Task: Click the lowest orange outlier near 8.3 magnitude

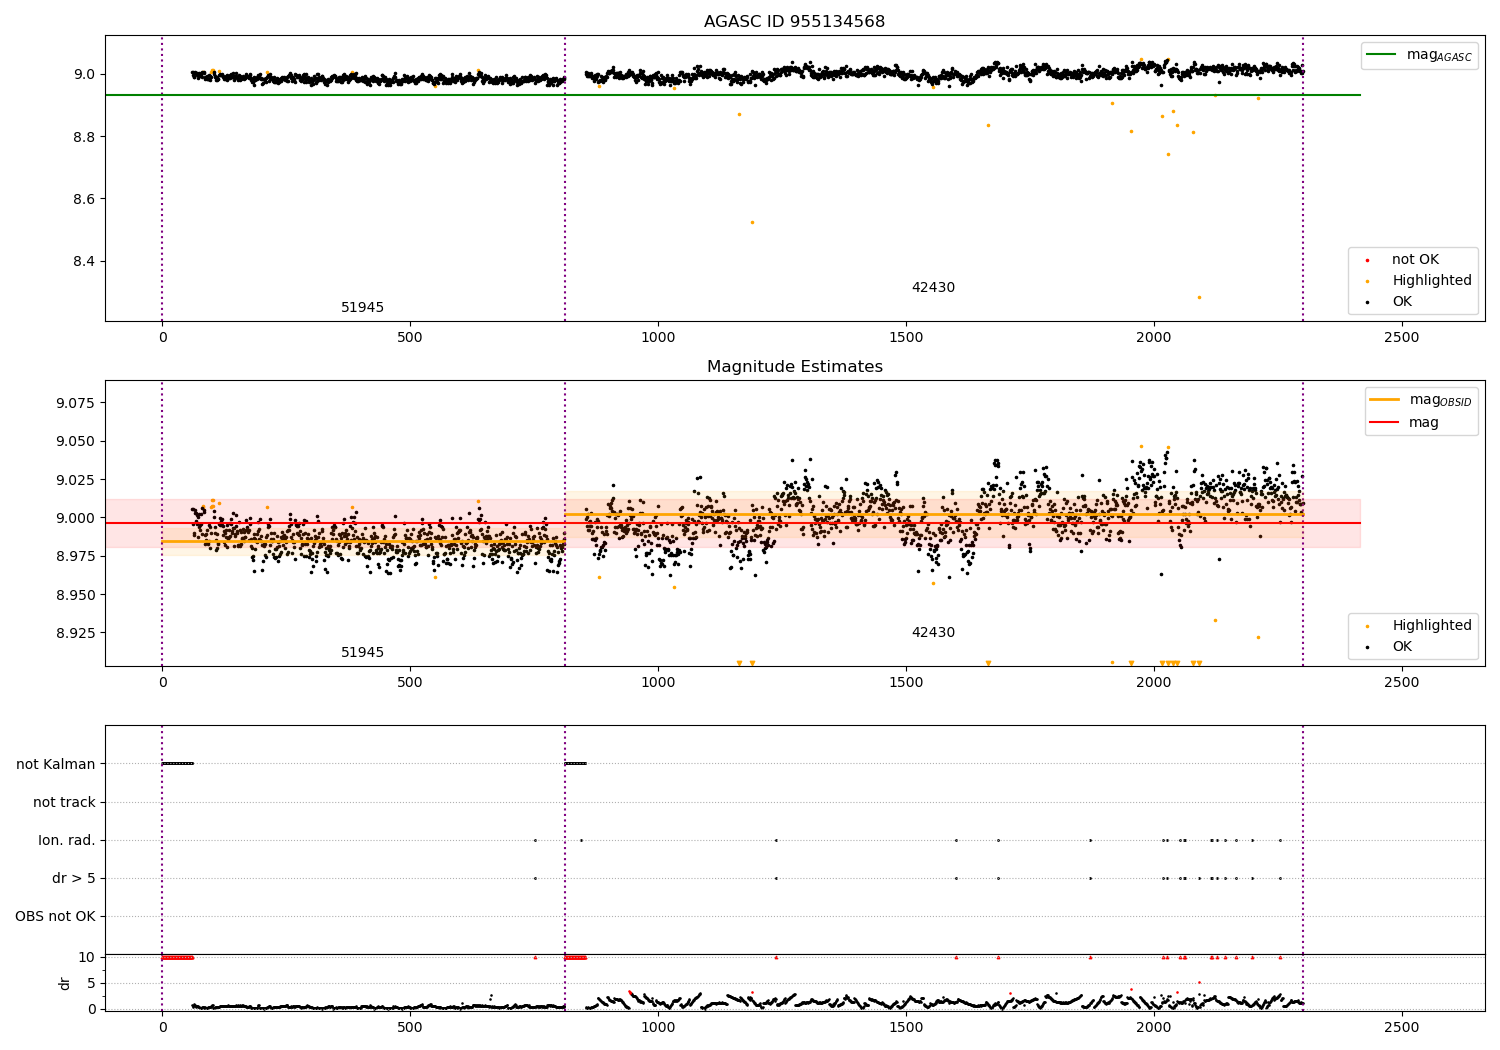Action: [1199, 297]
